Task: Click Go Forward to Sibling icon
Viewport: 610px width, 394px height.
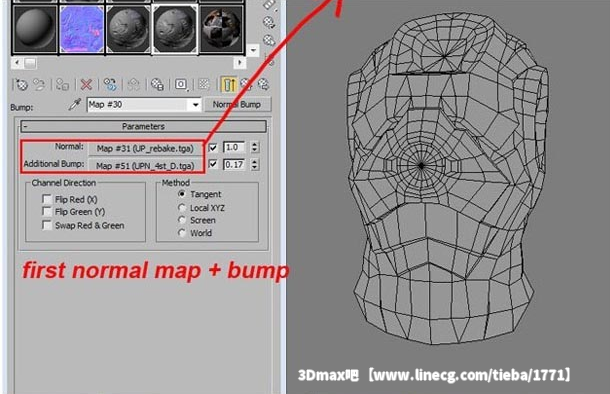Action: click(263, 84)
